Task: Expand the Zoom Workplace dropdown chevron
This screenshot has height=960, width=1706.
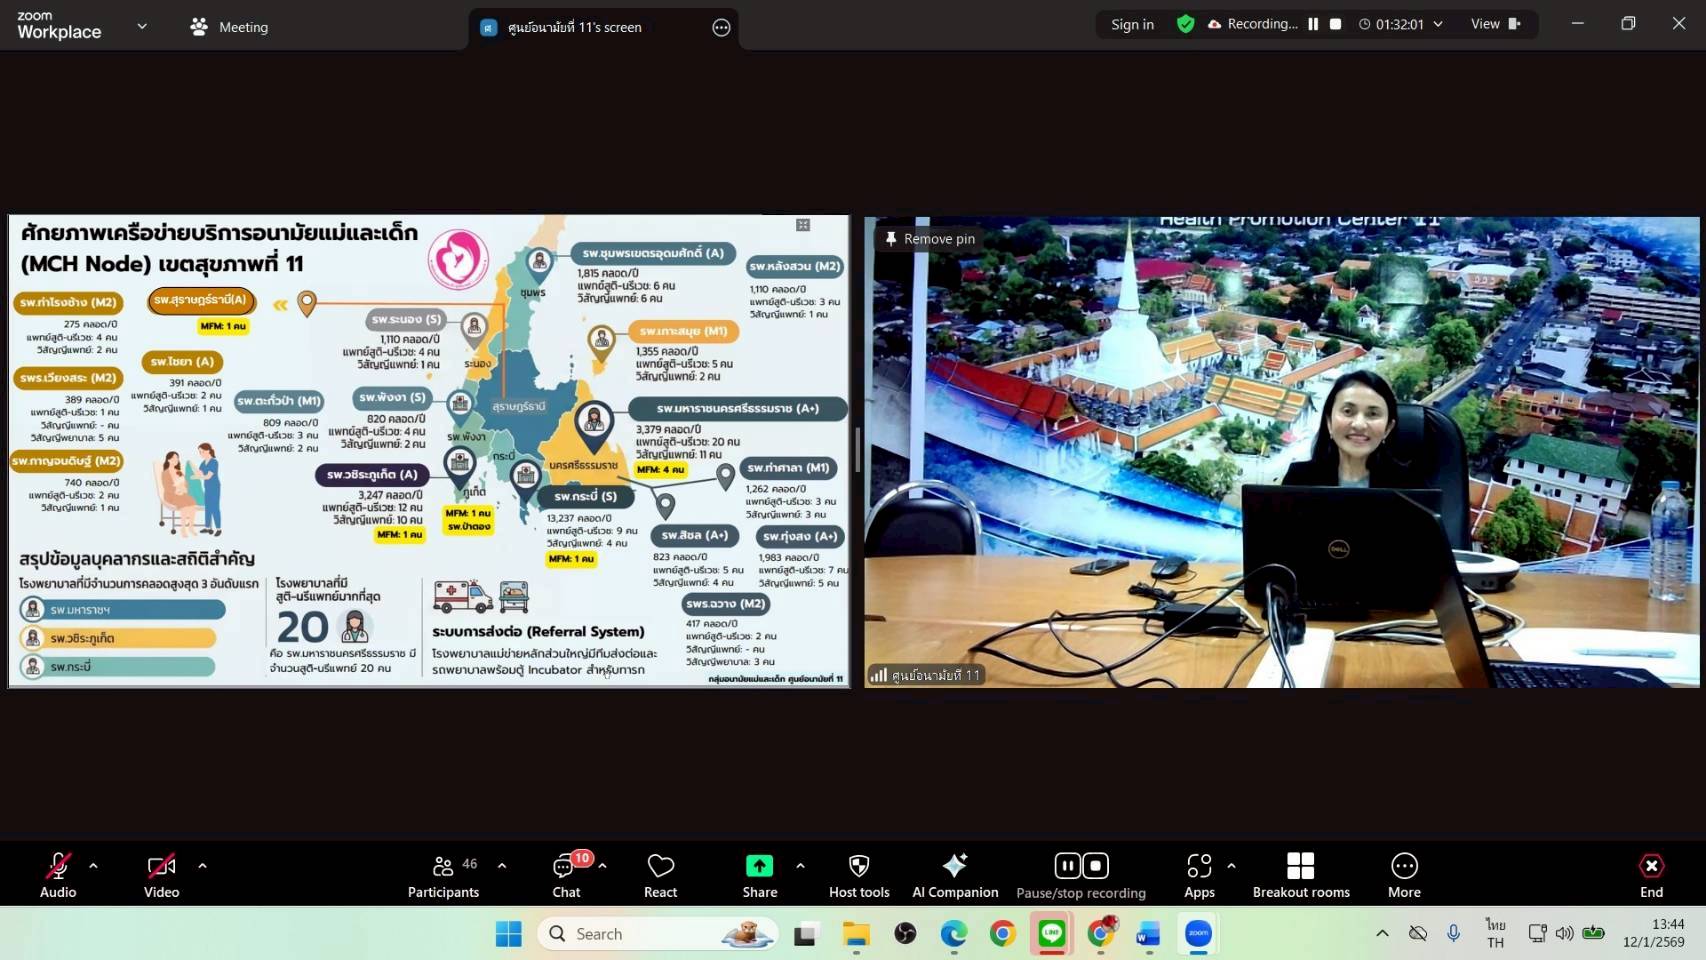Action: 142,27
